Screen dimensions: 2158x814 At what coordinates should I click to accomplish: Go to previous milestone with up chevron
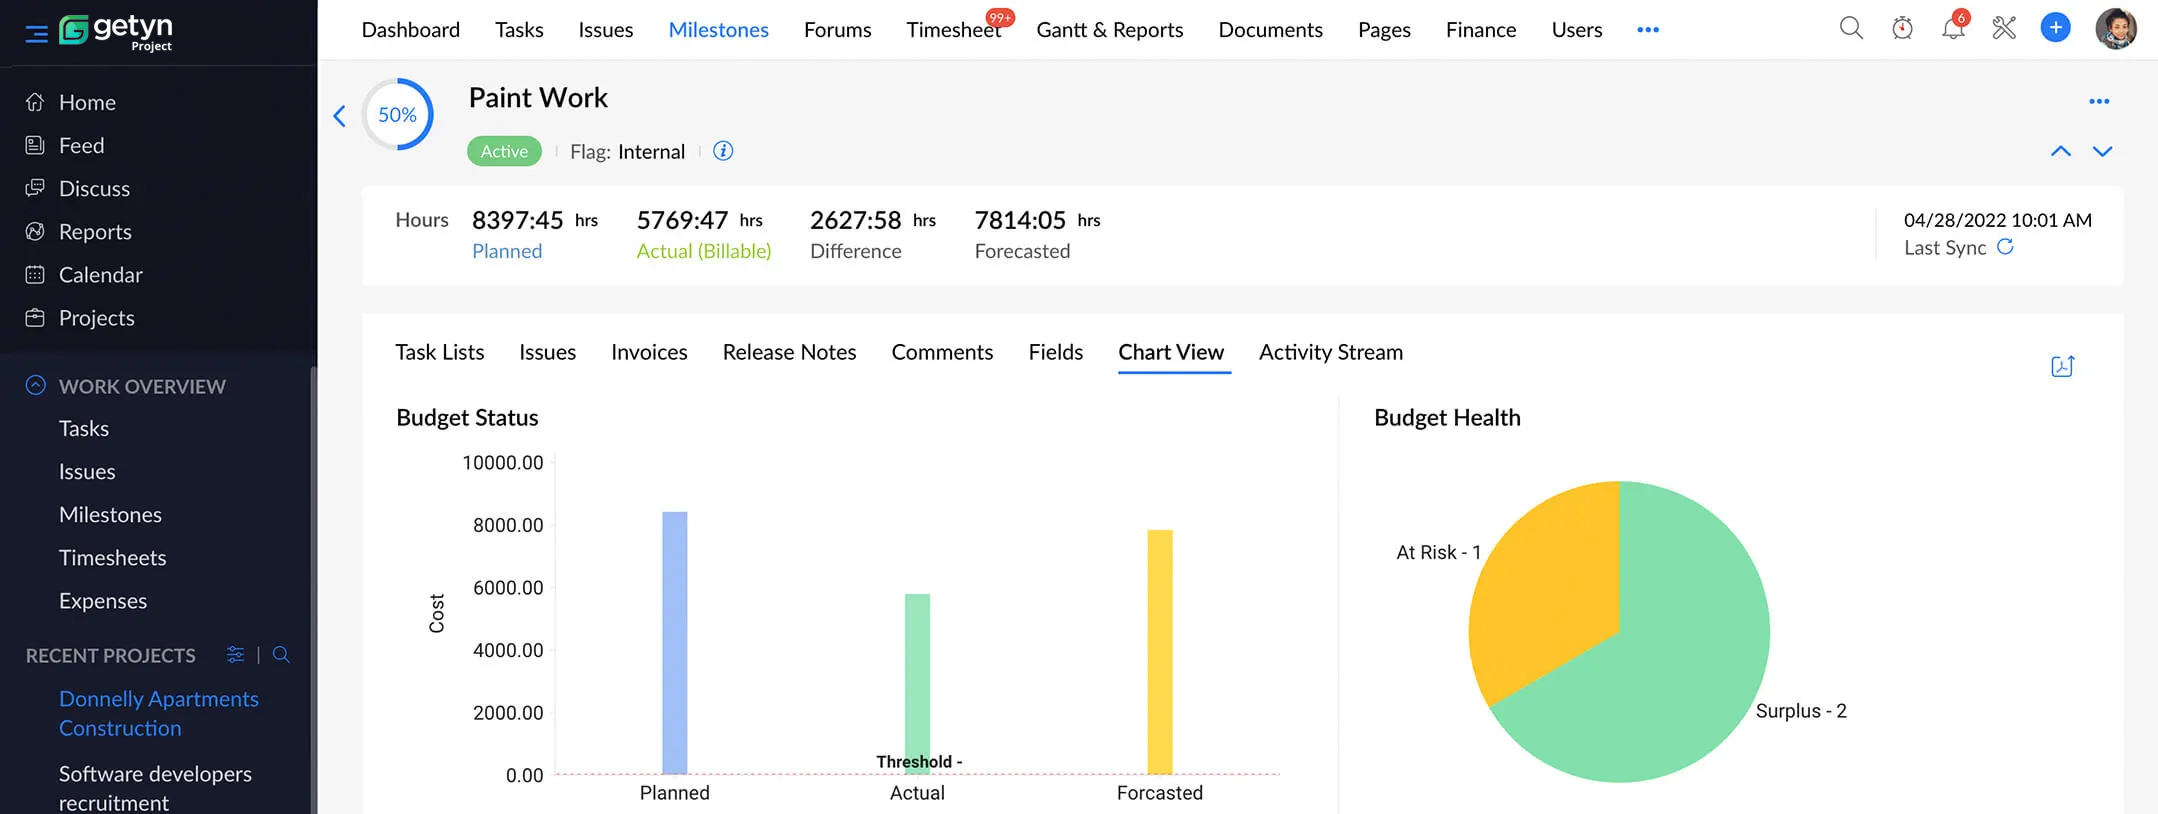tap(2061, 151)
